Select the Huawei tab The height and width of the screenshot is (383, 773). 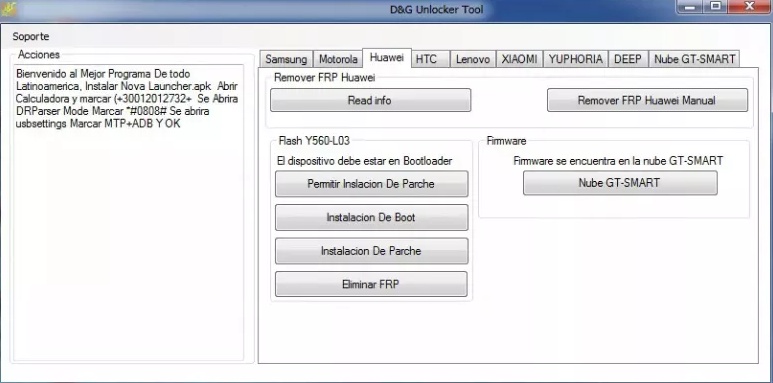pos(386,58)
